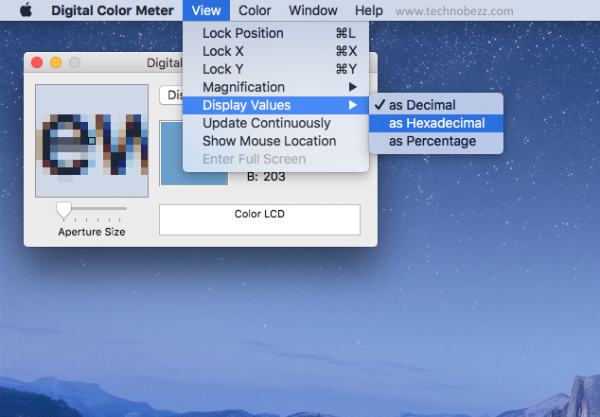This screenshot has height=417, width=600.
Task: Select Display Values submenu entry
Action: 276,105
